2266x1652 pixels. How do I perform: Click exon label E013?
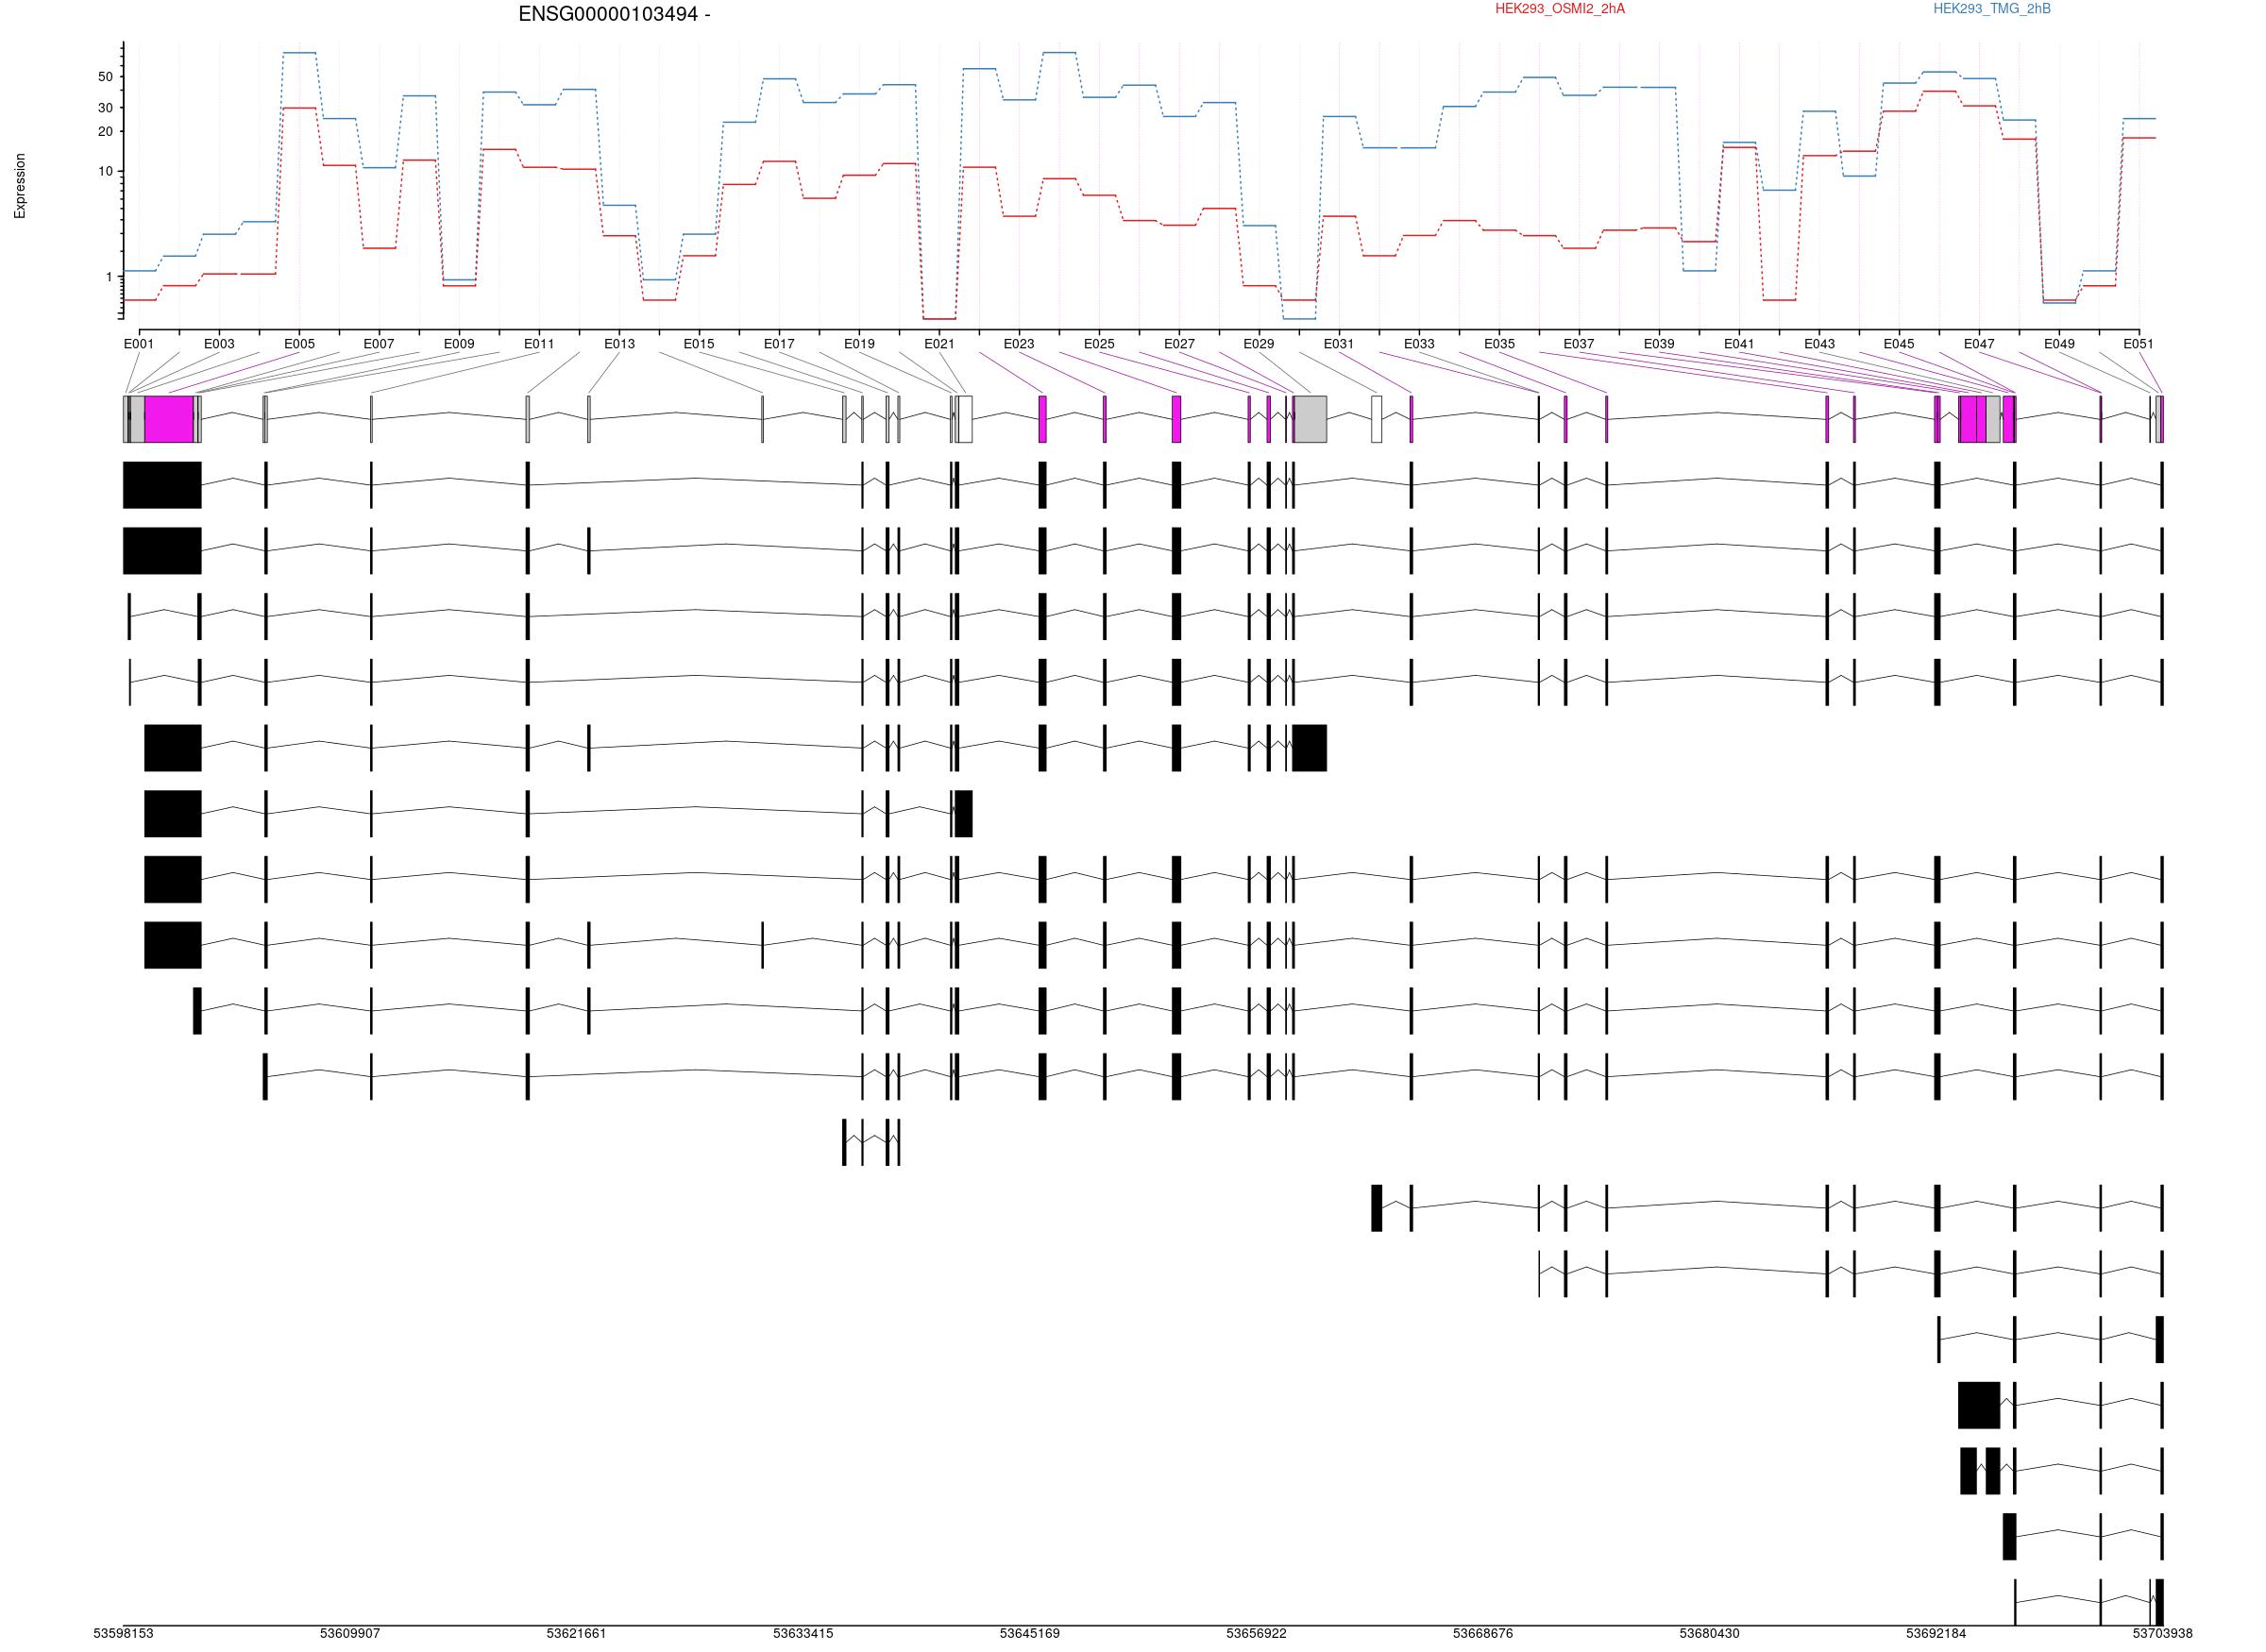coord(619,344)
